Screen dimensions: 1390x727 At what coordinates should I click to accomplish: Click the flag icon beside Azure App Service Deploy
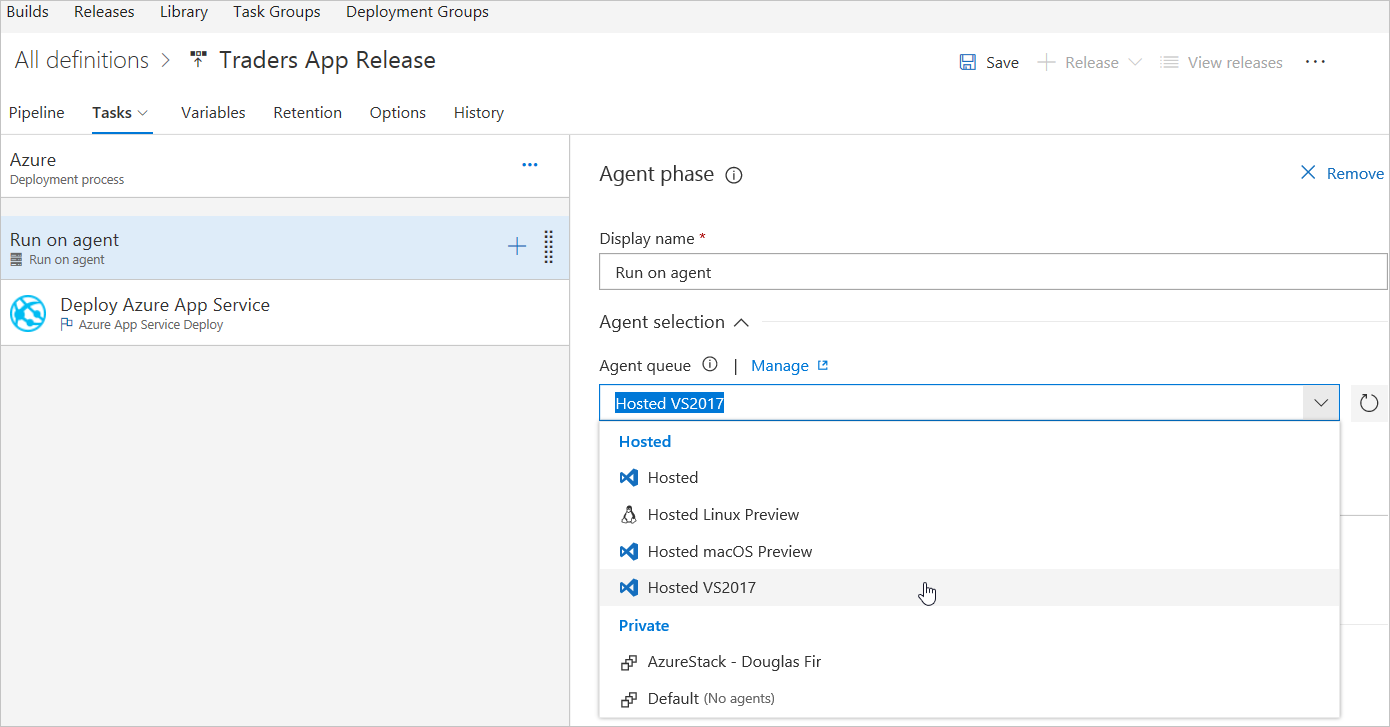(67, 324)
